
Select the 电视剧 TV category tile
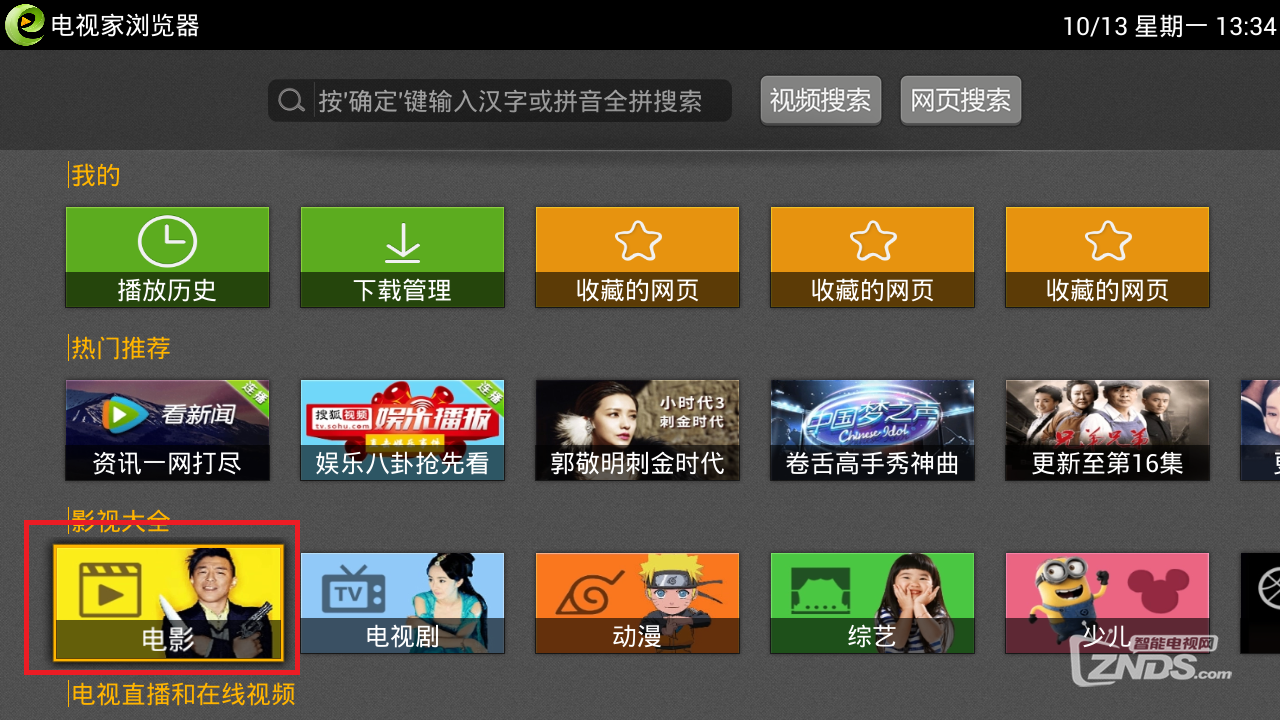pyautogui.click(x=402, y=603)
